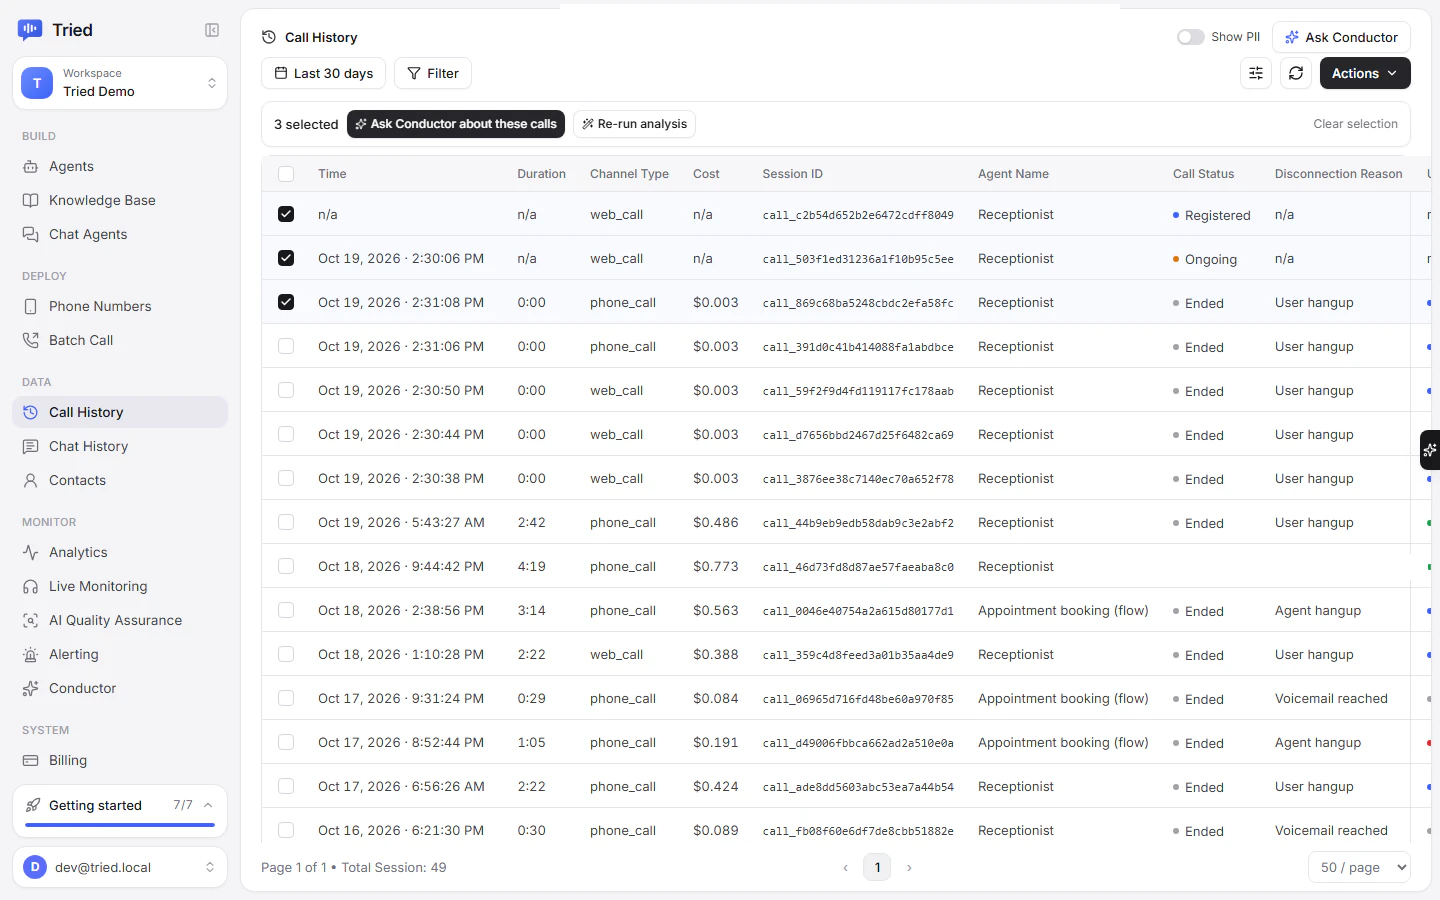The image size is (1440, 900).
Task: Click the Duration column header
Action: [x=541, y=174]
